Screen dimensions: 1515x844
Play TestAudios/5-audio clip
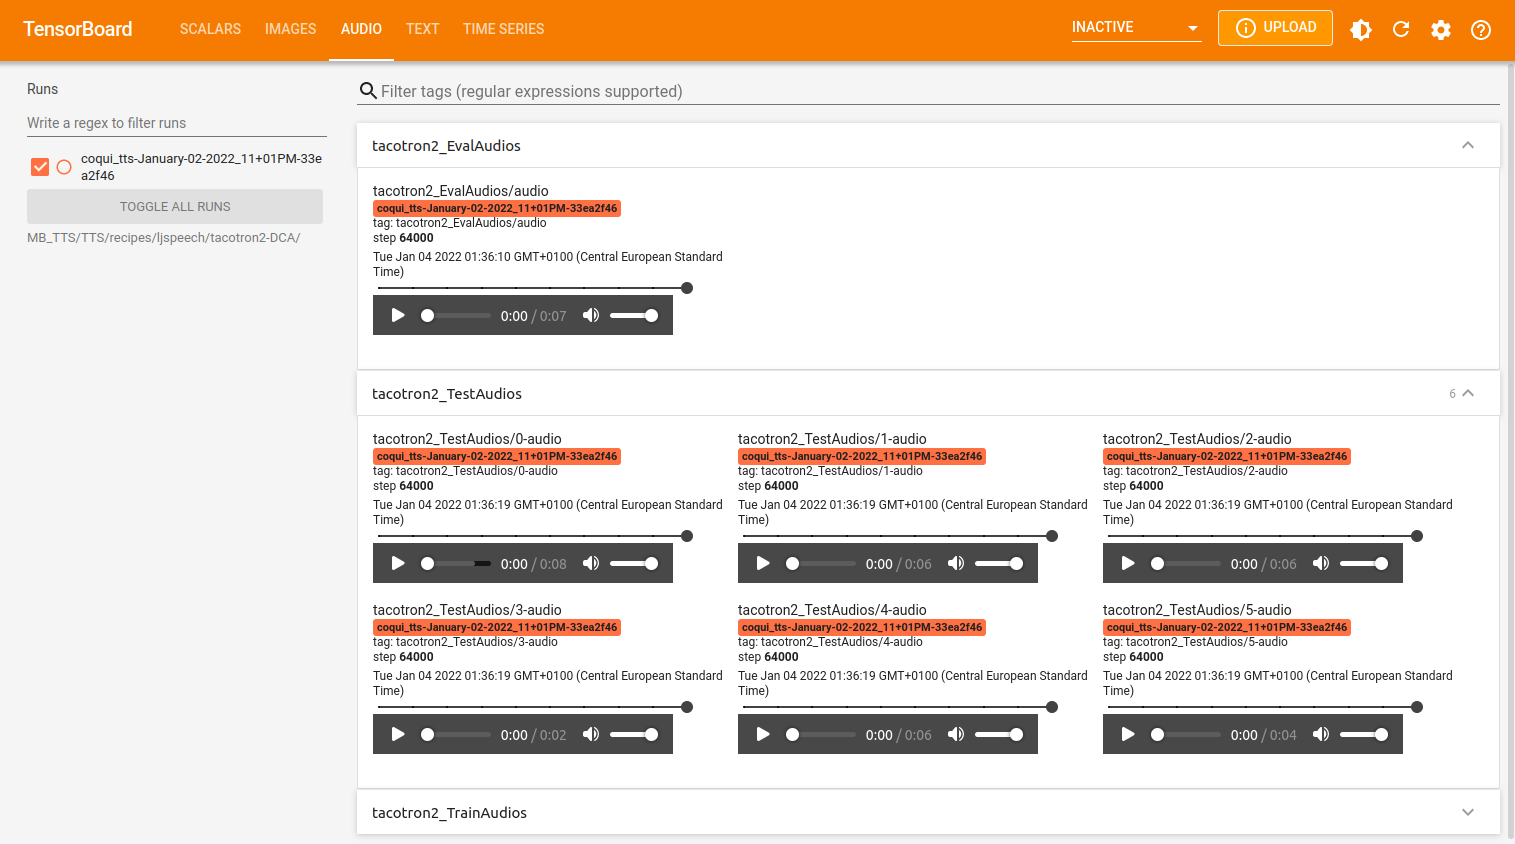pyautogui.click(x=1128, y=734)
